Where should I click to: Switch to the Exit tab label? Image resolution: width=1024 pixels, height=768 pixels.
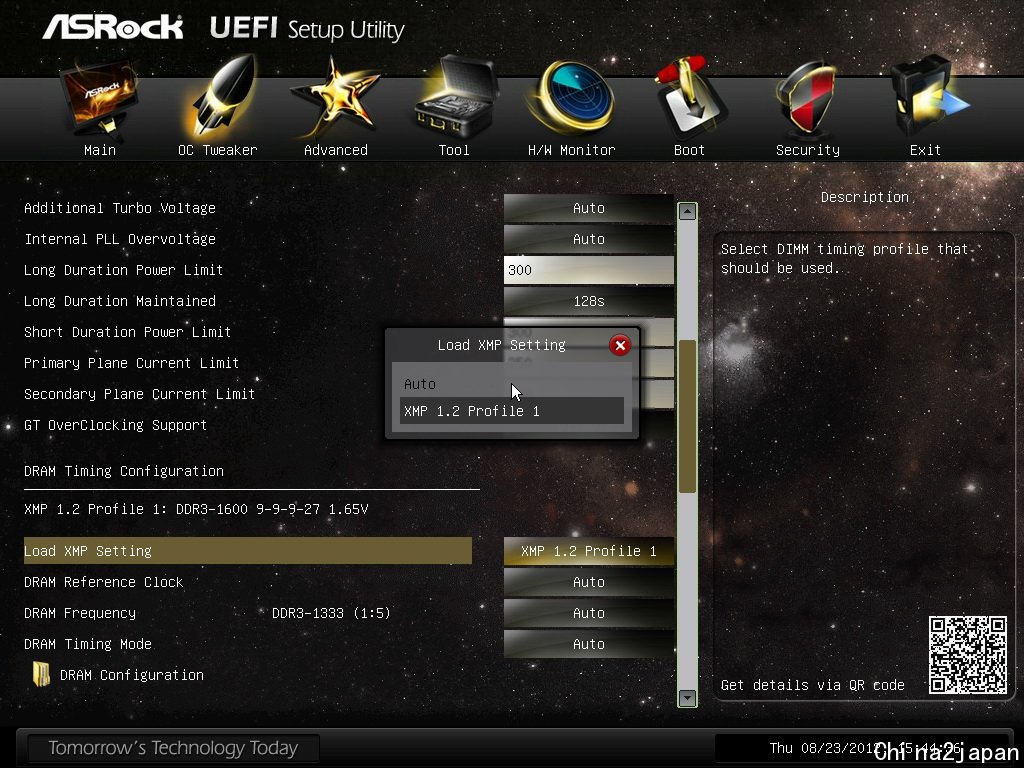coord(925,150)
